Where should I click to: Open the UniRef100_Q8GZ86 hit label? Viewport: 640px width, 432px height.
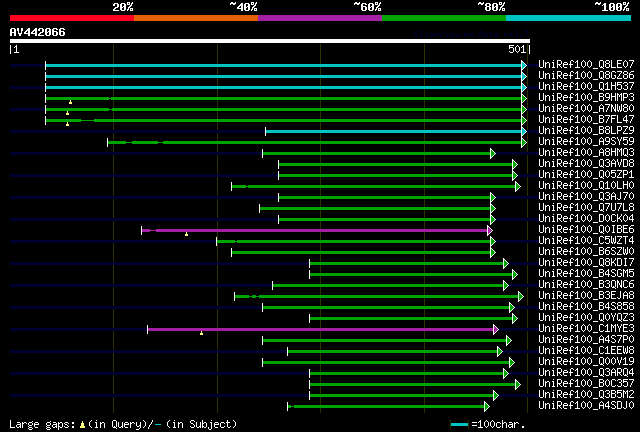point(586,76)
